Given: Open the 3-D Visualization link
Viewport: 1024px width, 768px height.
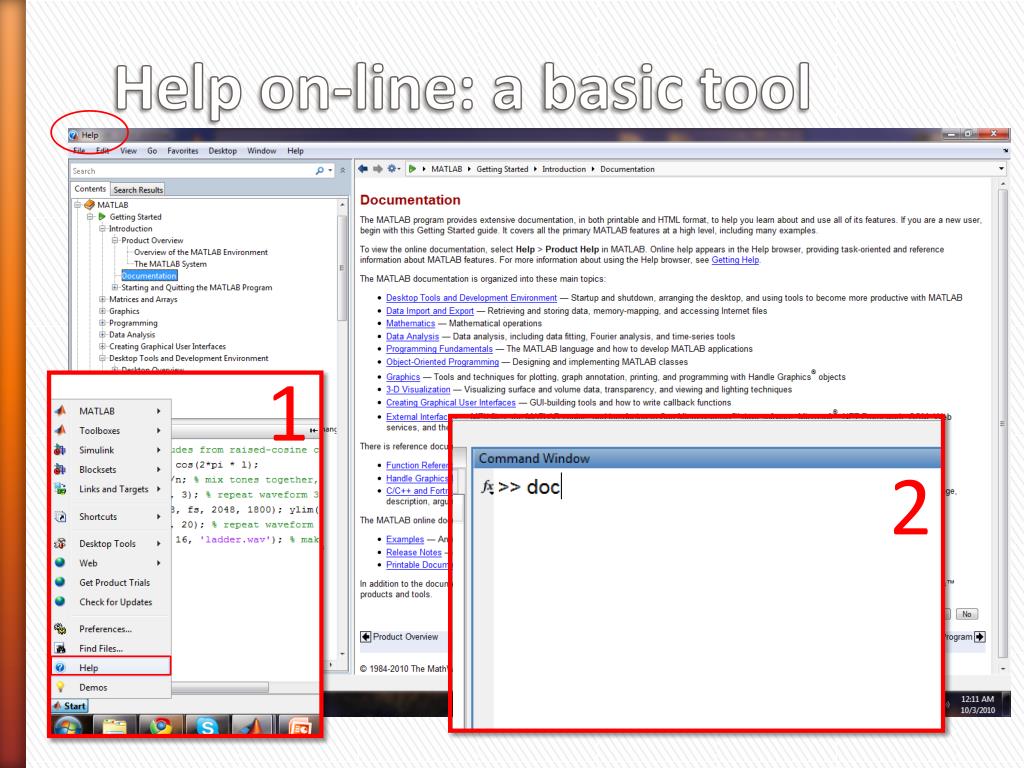Looking at the screenshot, I should [418, 389].
